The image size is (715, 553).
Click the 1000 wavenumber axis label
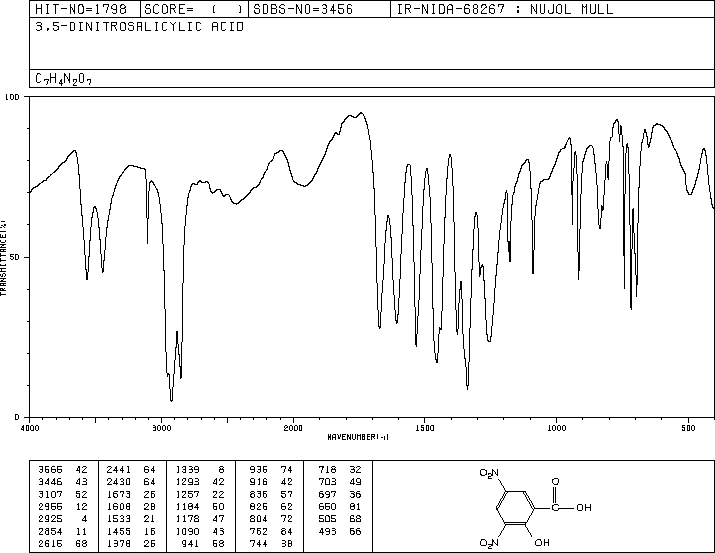556,428
